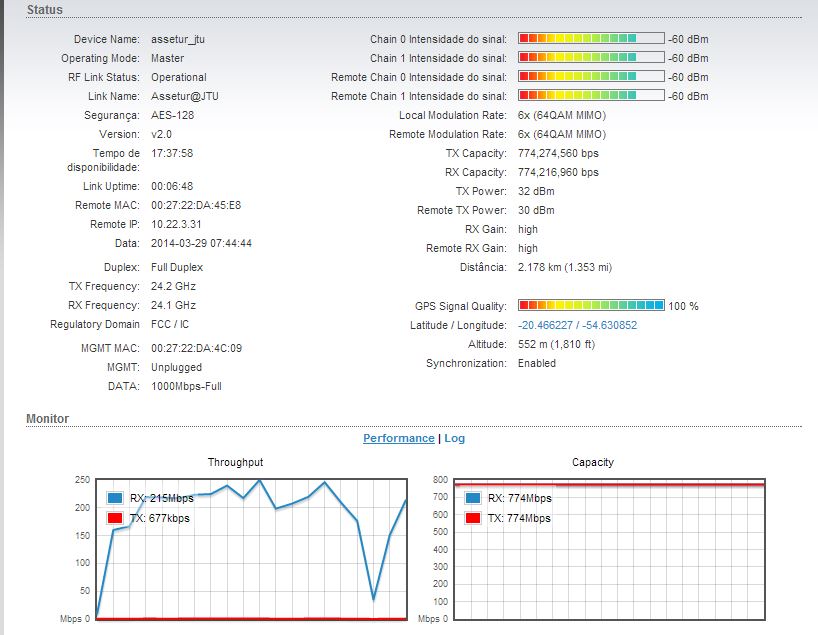This screenshot has width=818, height=635.
Task: Select MGMT MAC 00:27:22:DA:4C:09
Action: click(x=197, y=348)
